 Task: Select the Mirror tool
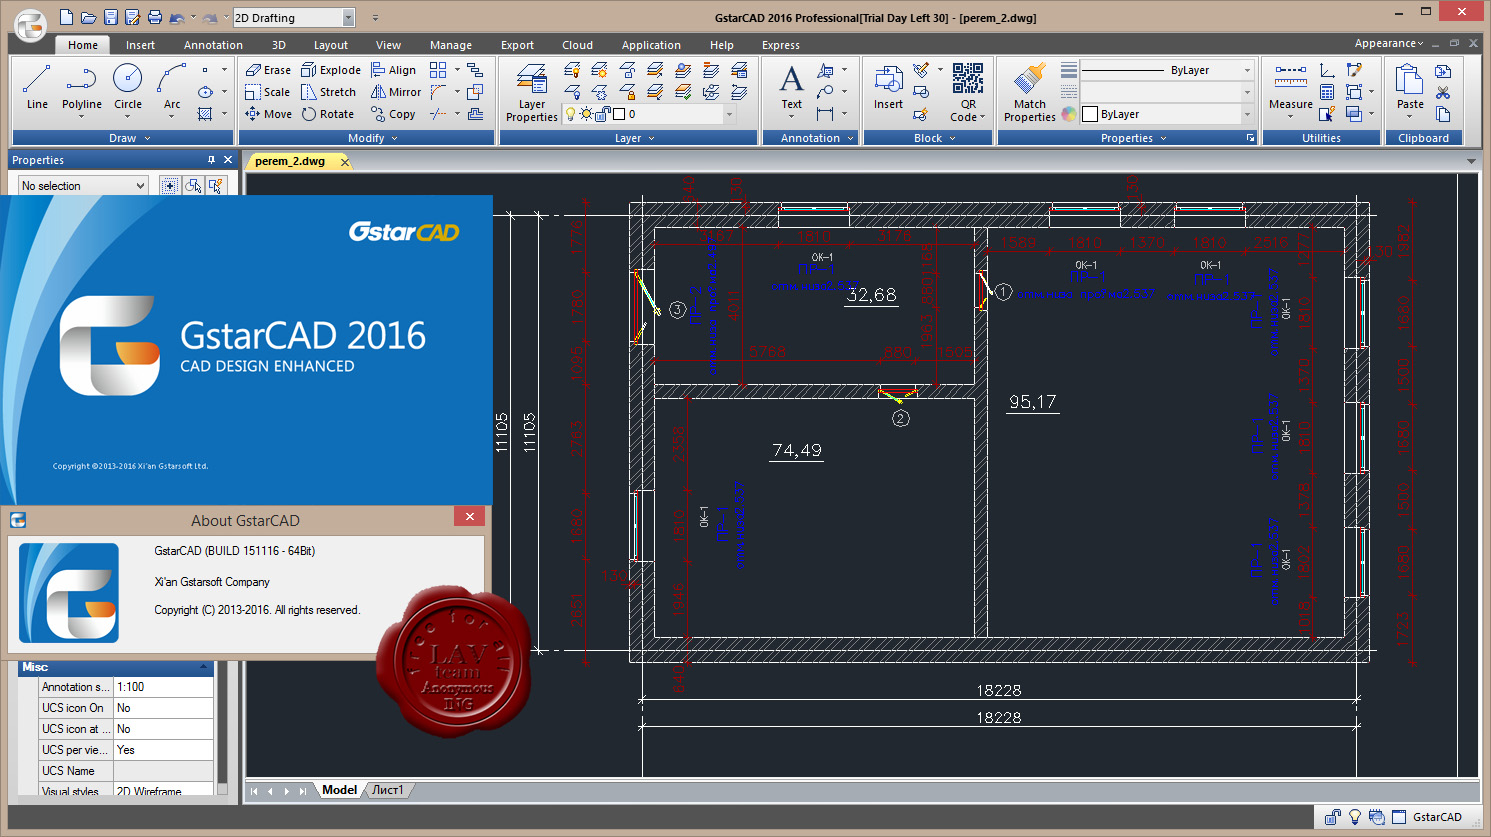point(396,92)
